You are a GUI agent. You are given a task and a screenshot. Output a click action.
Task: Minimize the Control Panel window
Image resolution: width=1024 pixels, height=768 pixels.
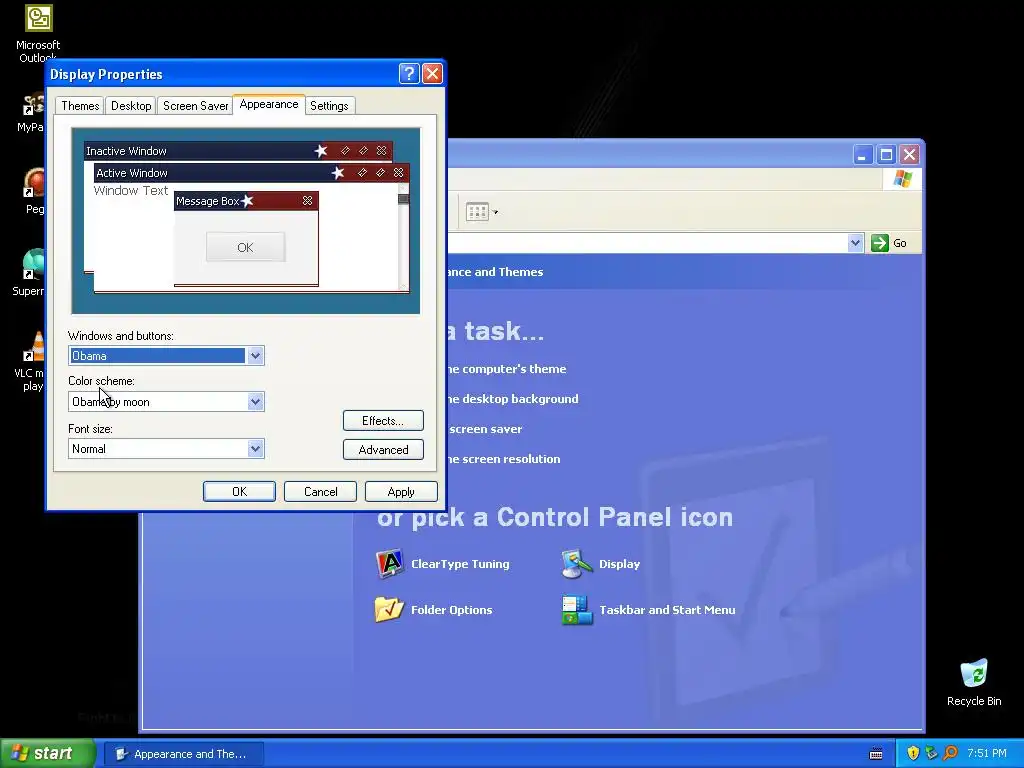[x=863, y=155]
